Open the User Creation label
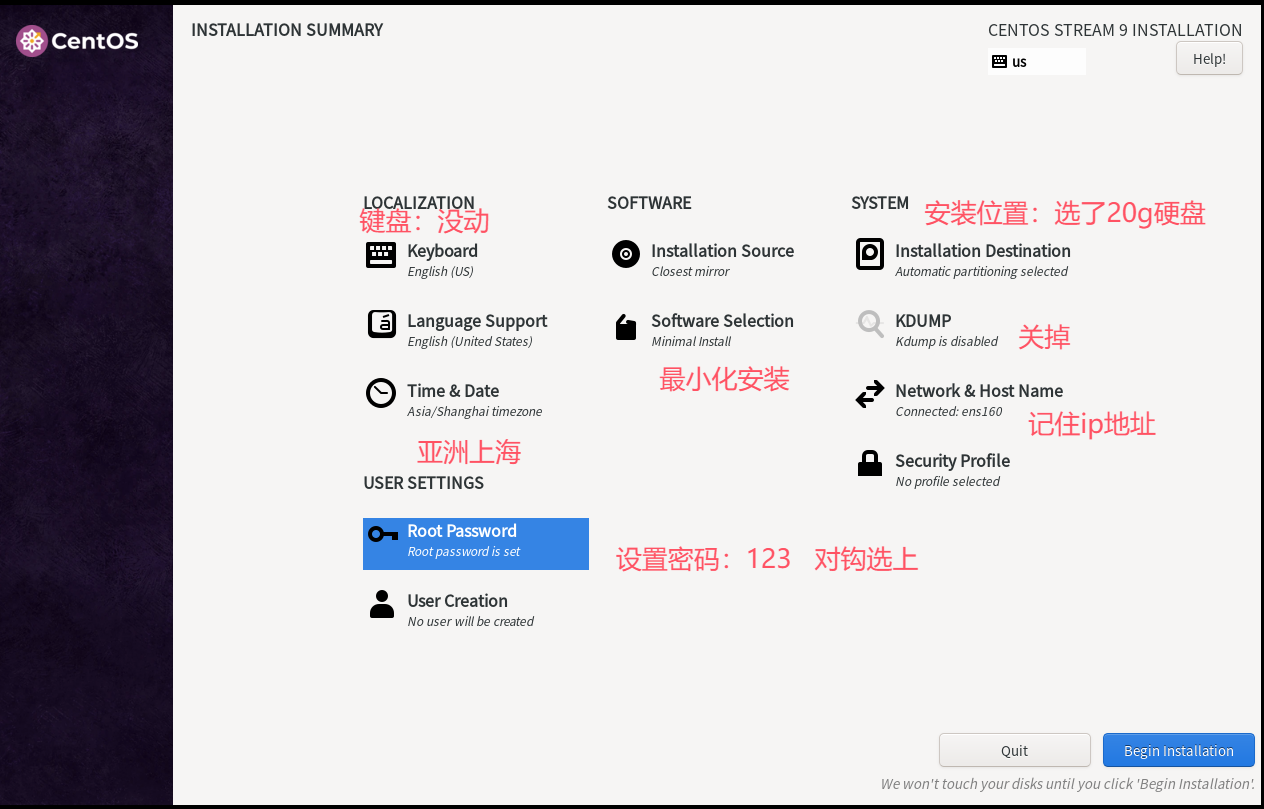Screen dimensions: 1264x809 (457, 601)
